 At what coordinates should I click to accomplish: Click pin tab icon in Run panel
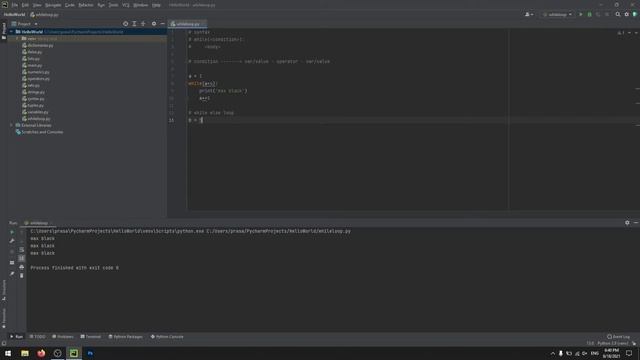click(12, 274)
